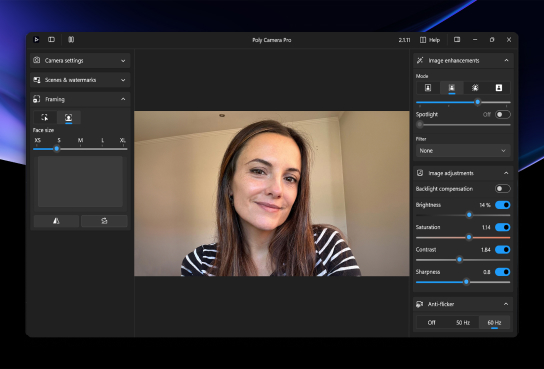Select the Off anti-flicker option
Image resolution: width=544 pixels, height=369 pixels.
coord(432,323)
